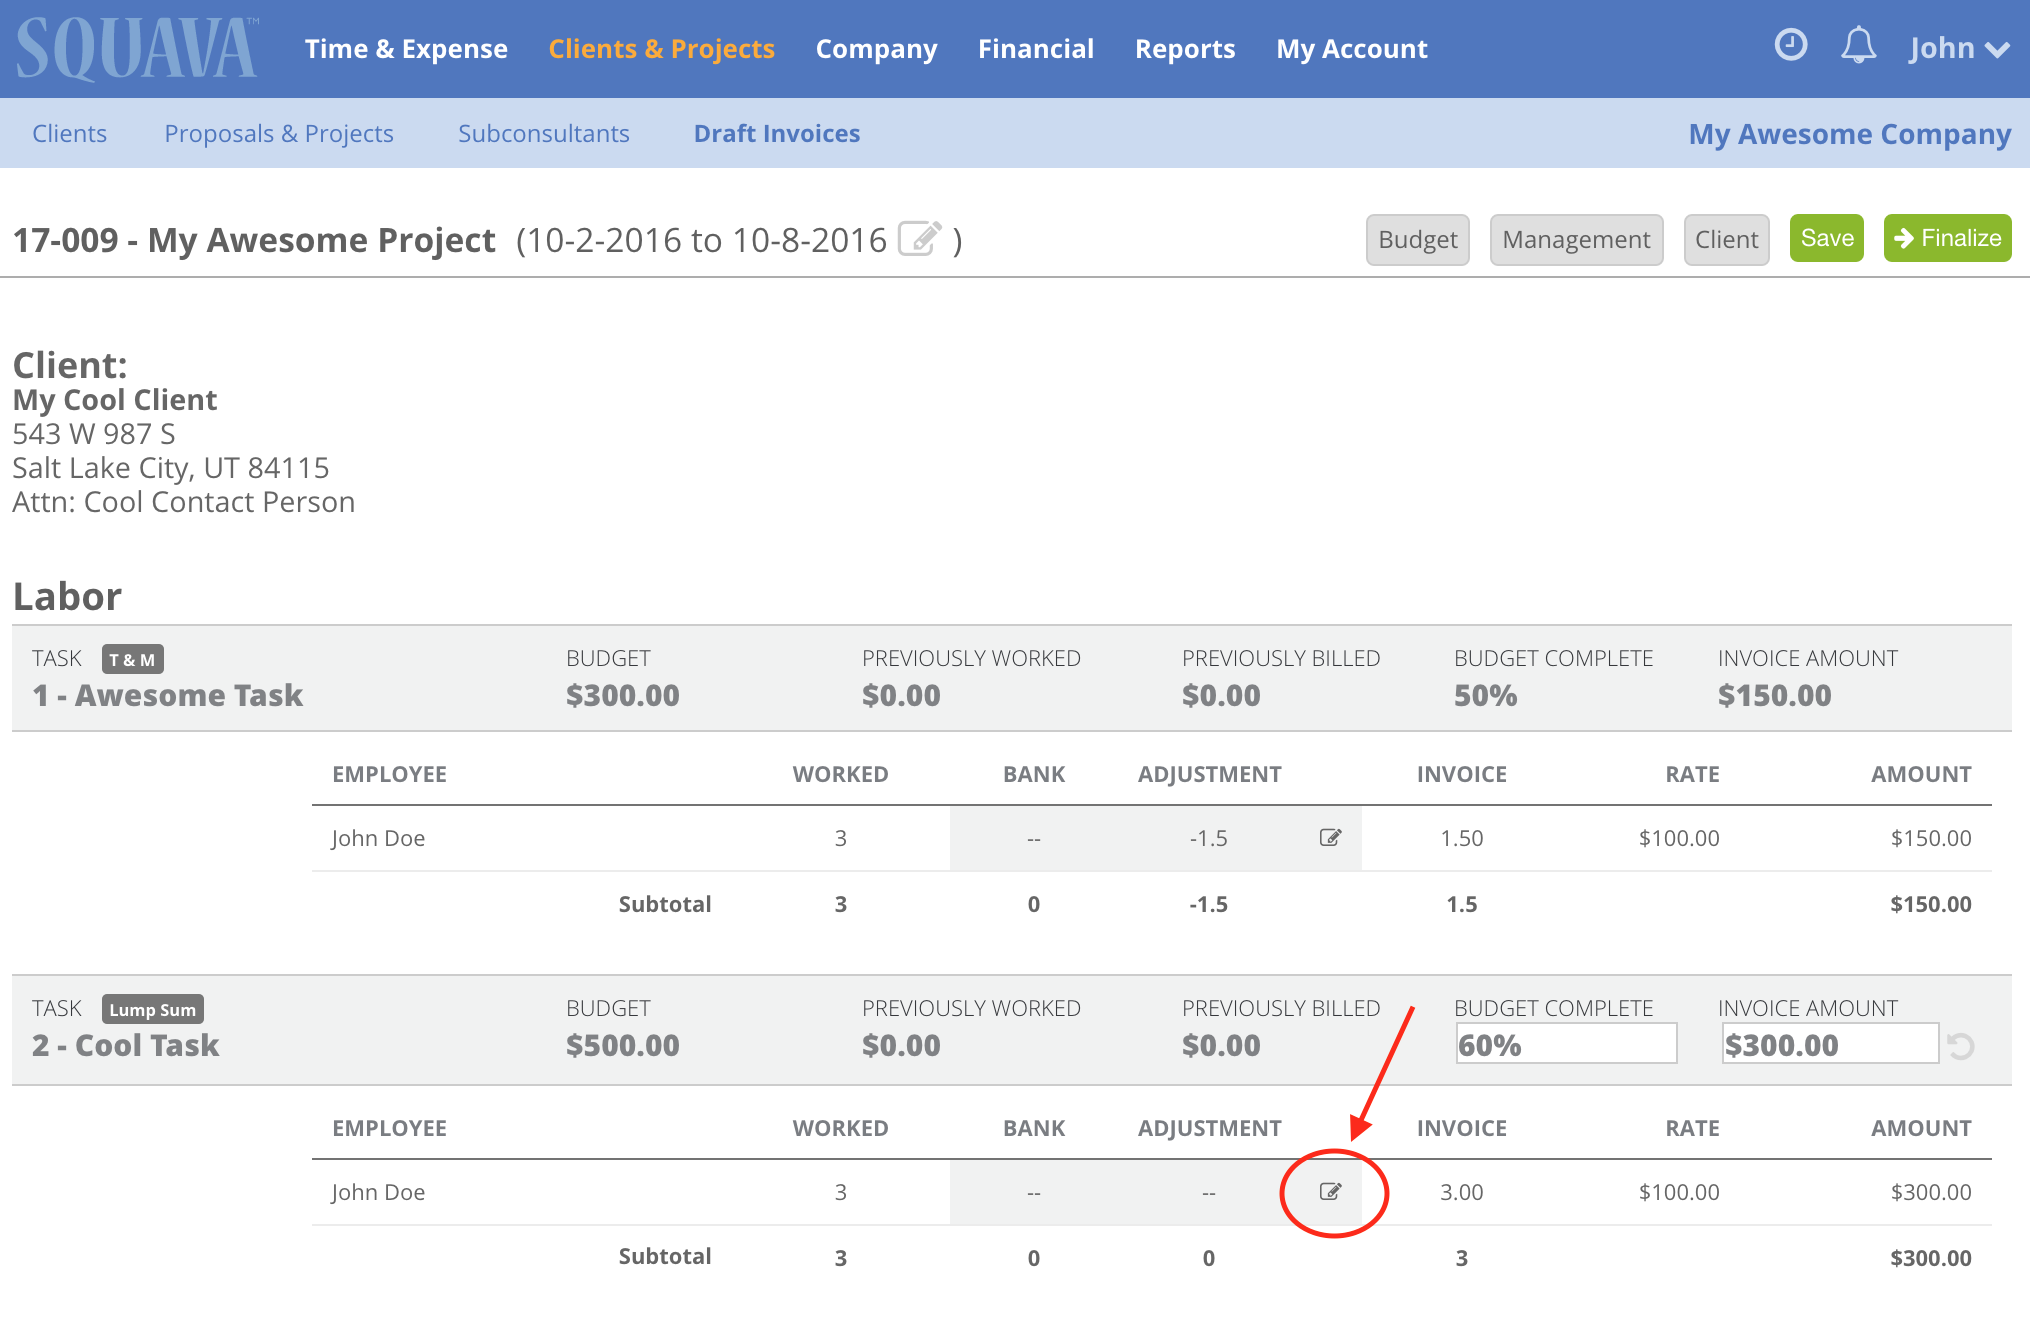Click 'My Cool Client' name
This screenshot has width=2030, height=1318.
pyautogui.click(x=114, y=399)
